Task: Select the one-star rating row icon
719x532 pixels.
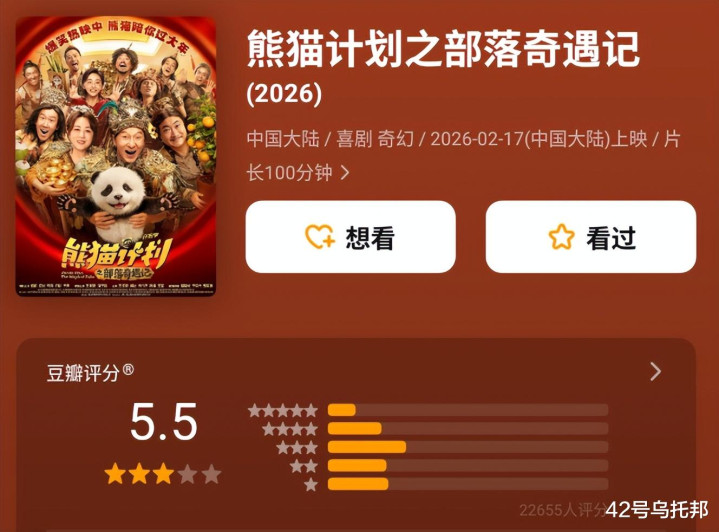Action: point(311,484)
